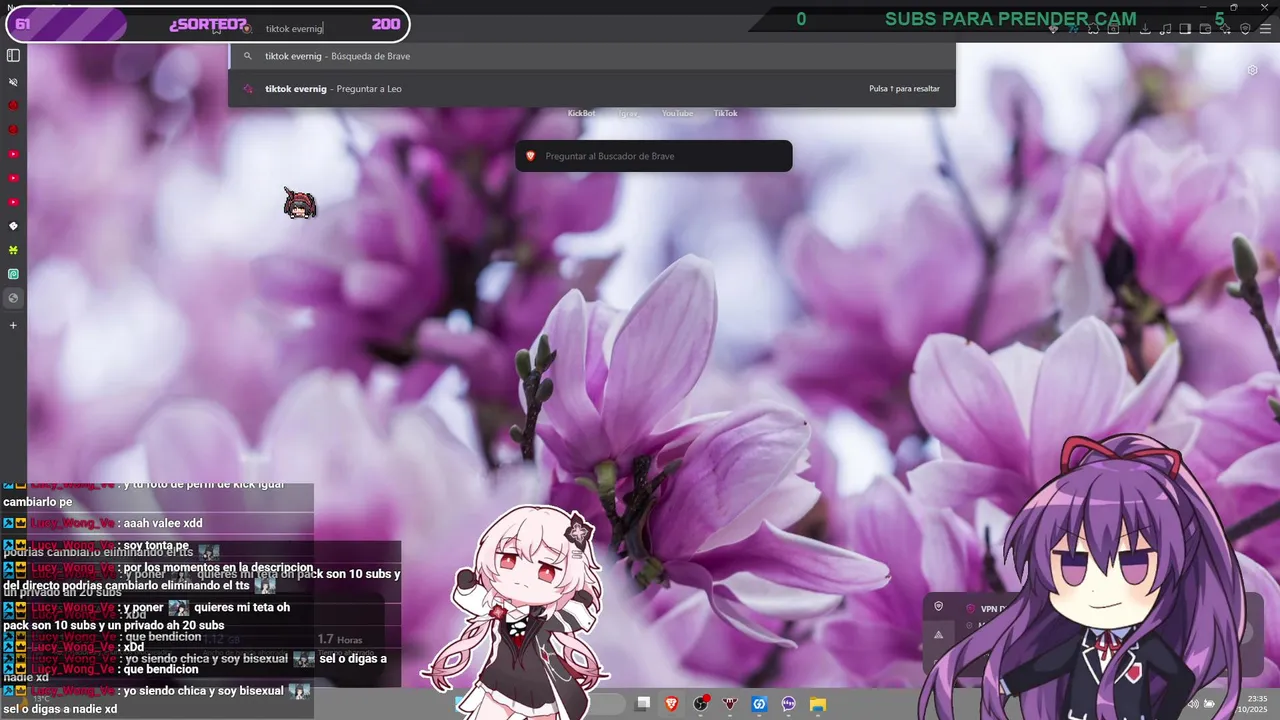Open the extensions puzzle icon
Image resolution: width=1280 pixels, height=720 pixels.
click(1093, 29)
